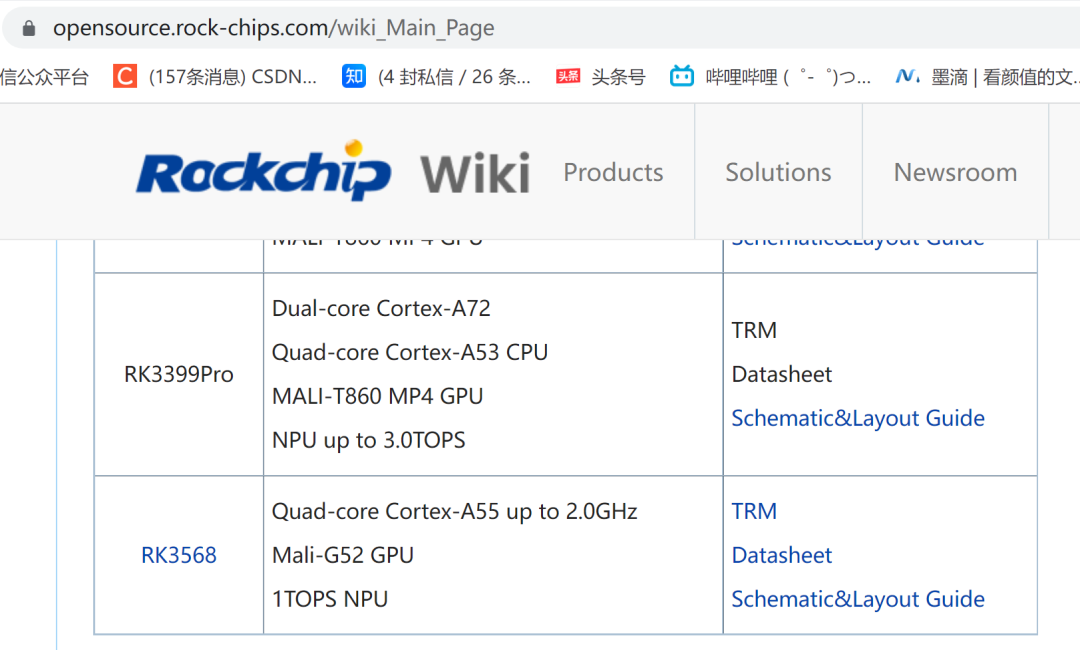The image size is (1080, 650).
Task: Open the RK3568 TRM link
Action: 754,511
